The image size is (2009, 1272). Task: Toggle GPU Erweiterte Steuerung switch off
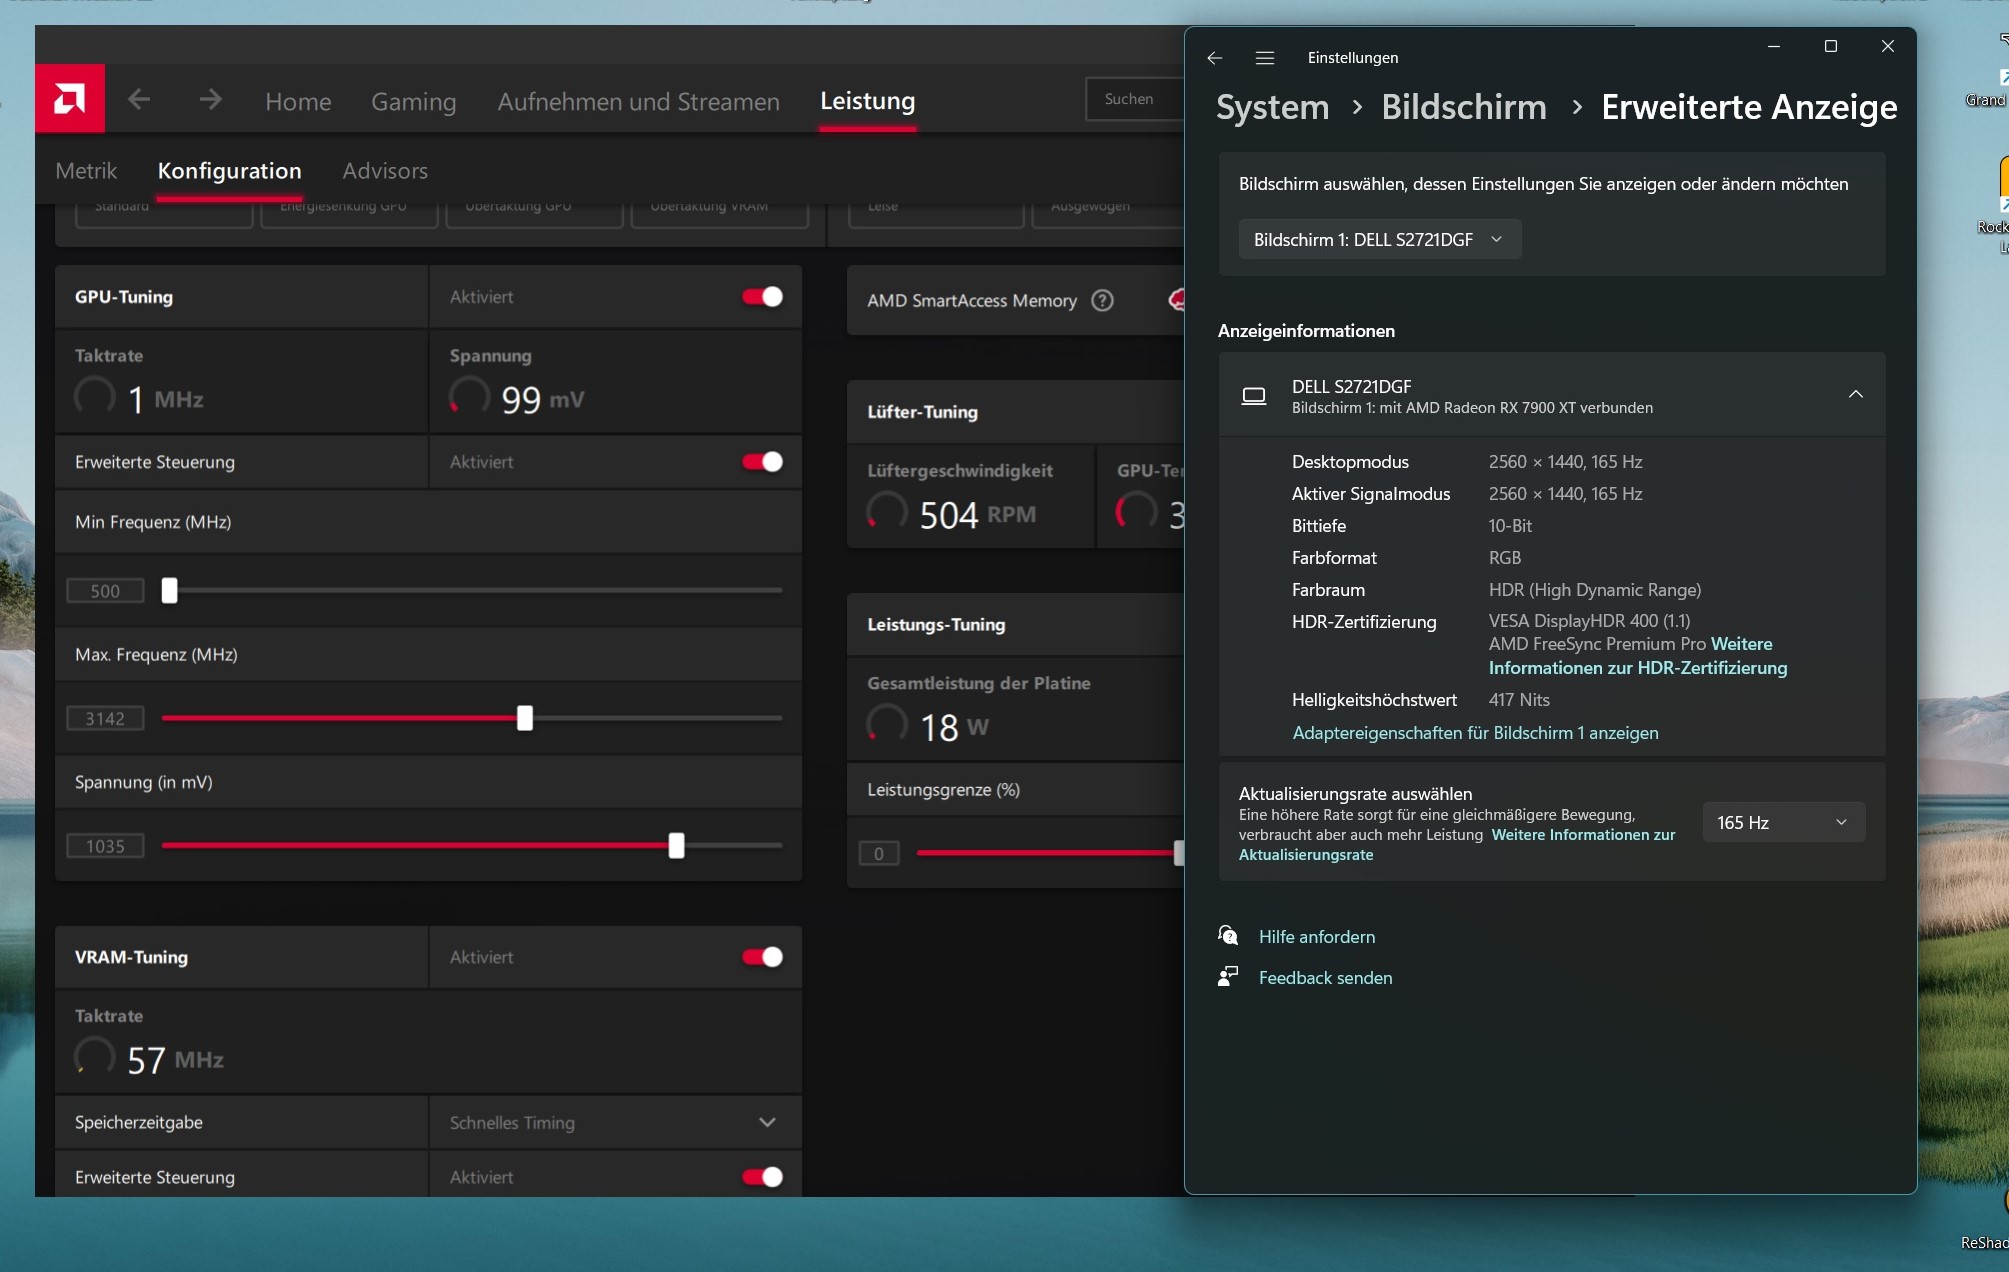point(762,462)
